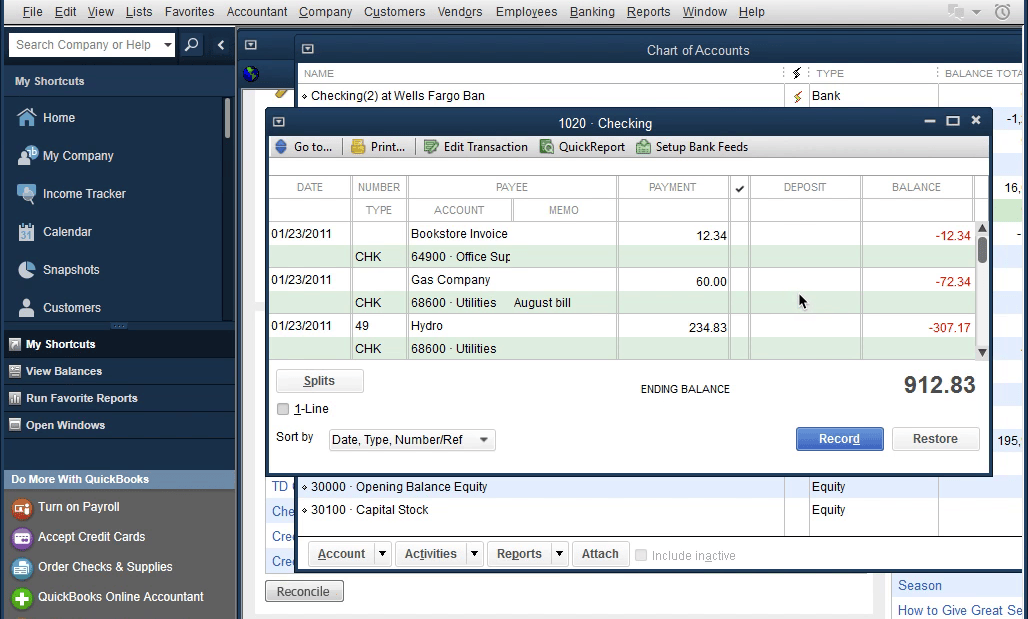Select the 30100 Capital Stock account row
Viewport: 1028px width, 619px height.
tap(541, 510)
